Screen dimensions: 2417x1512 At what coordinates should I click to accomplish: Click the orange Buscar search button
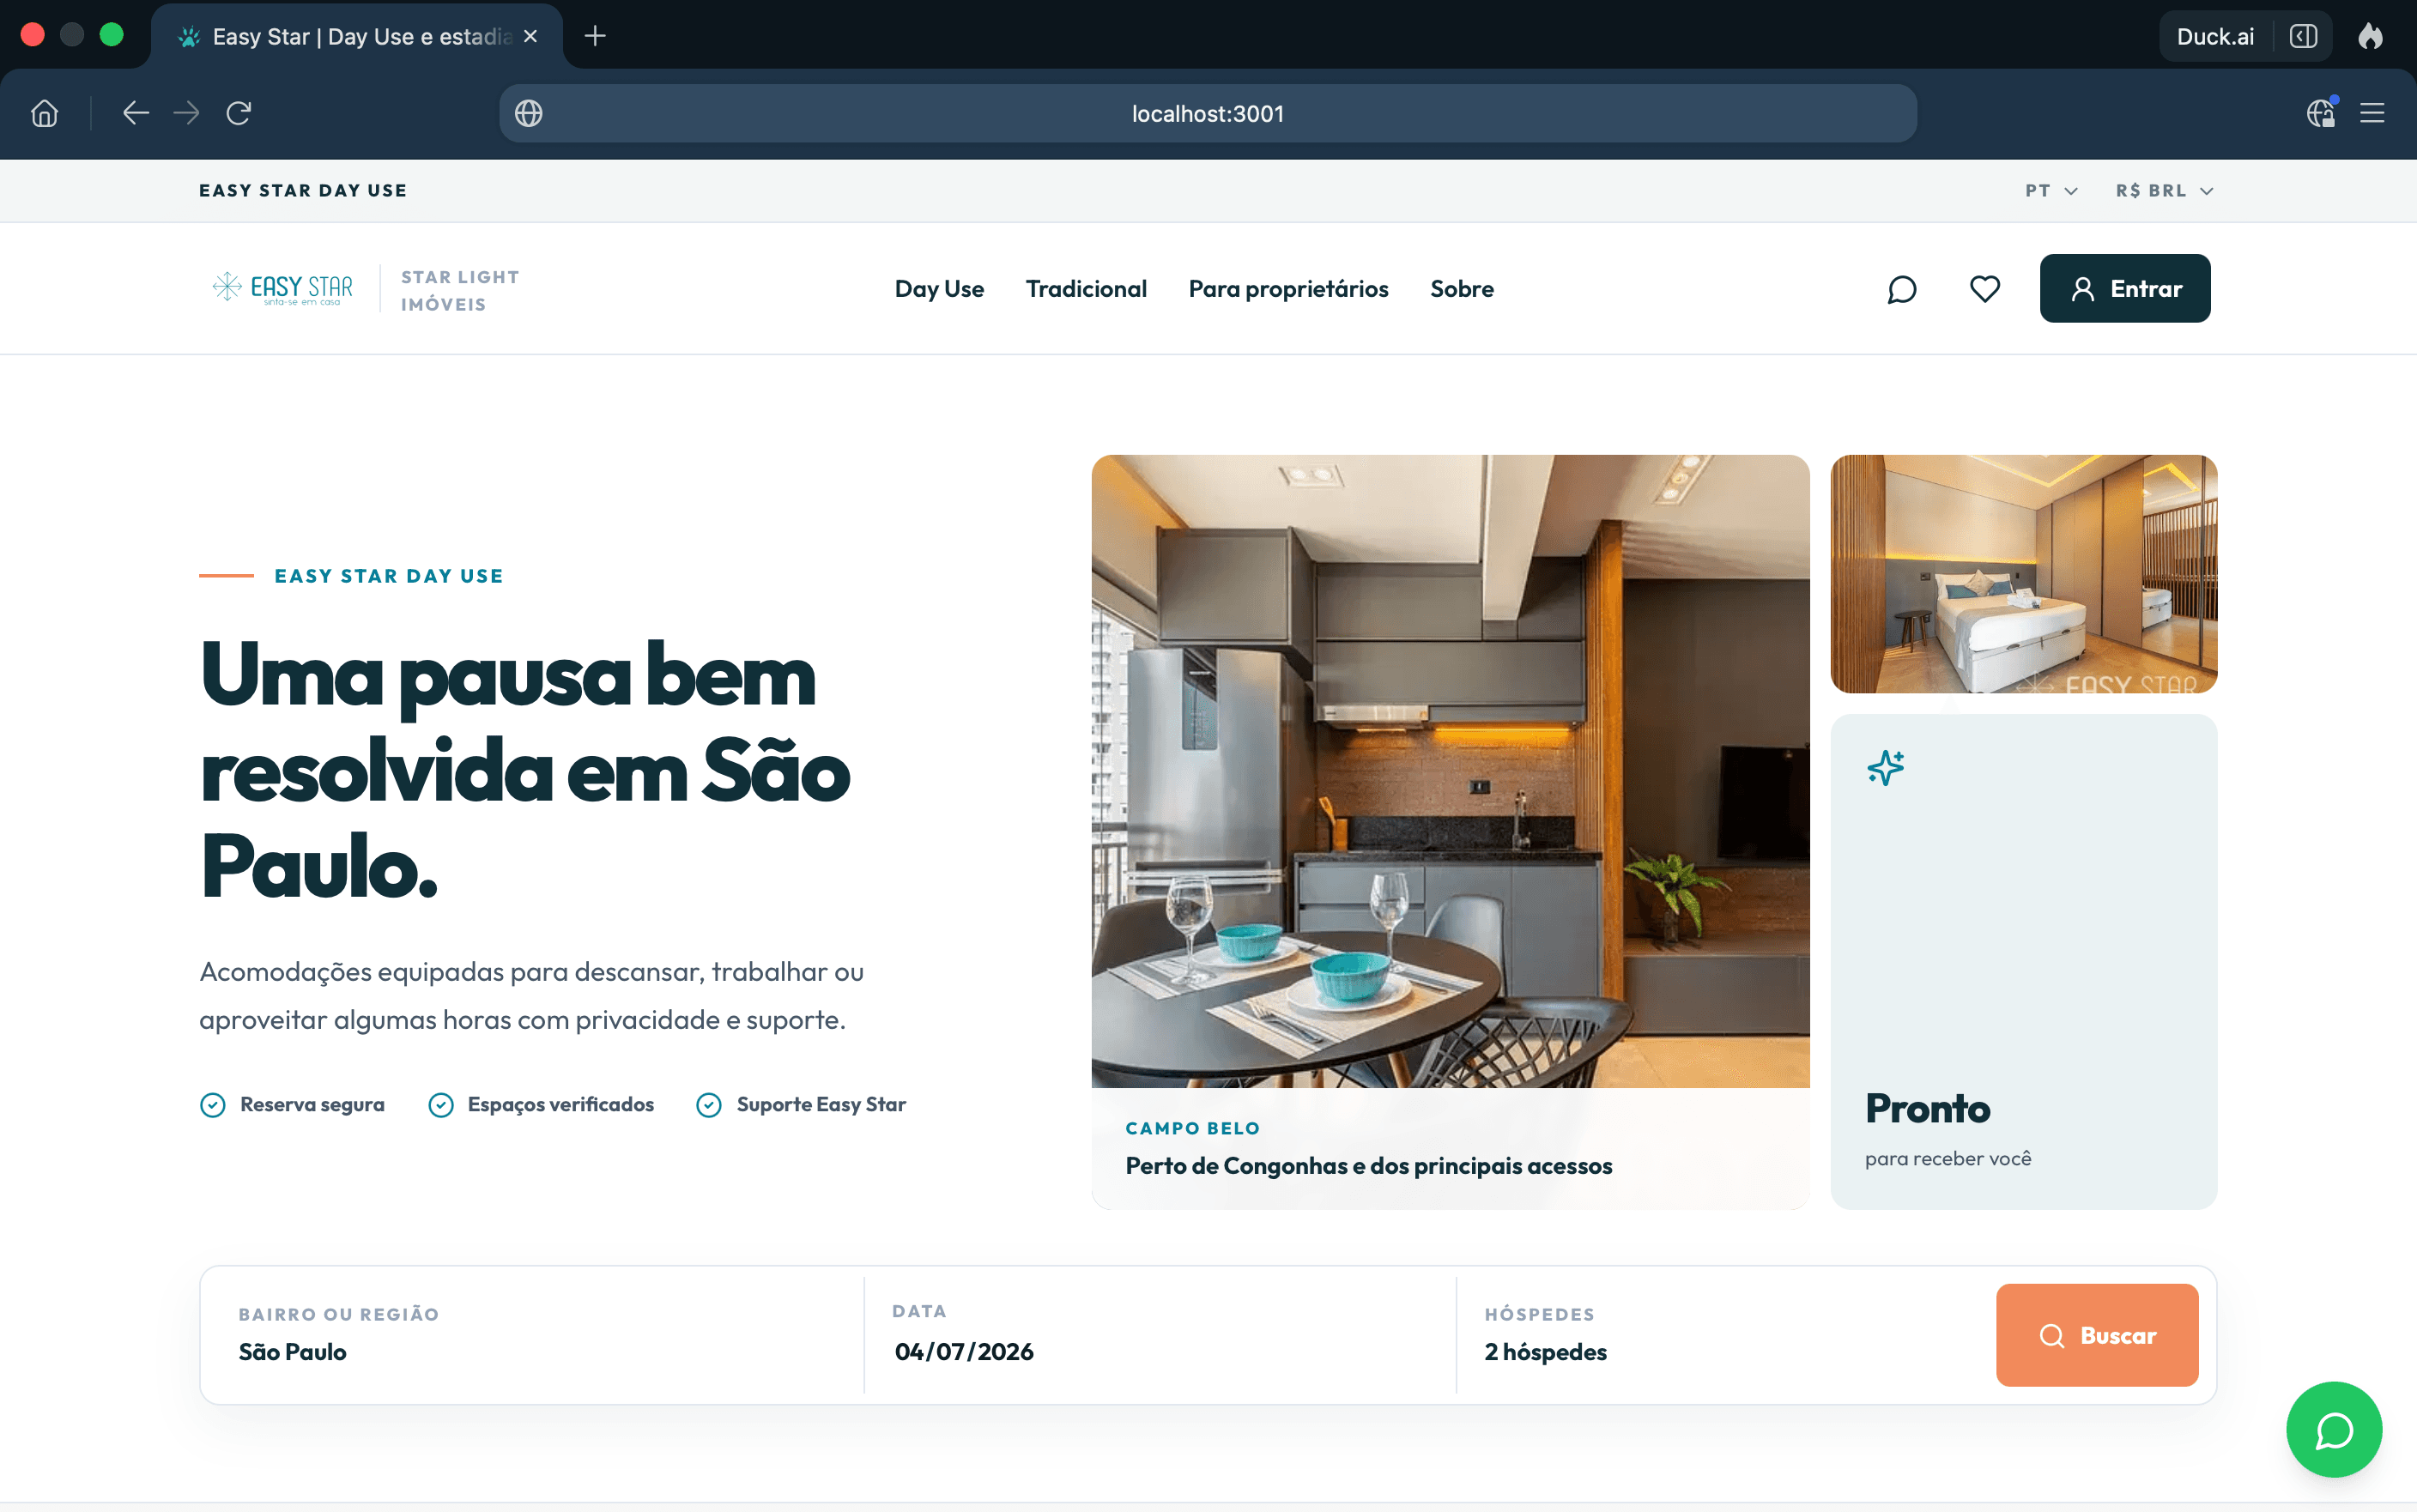(x=2097, y=1335)
